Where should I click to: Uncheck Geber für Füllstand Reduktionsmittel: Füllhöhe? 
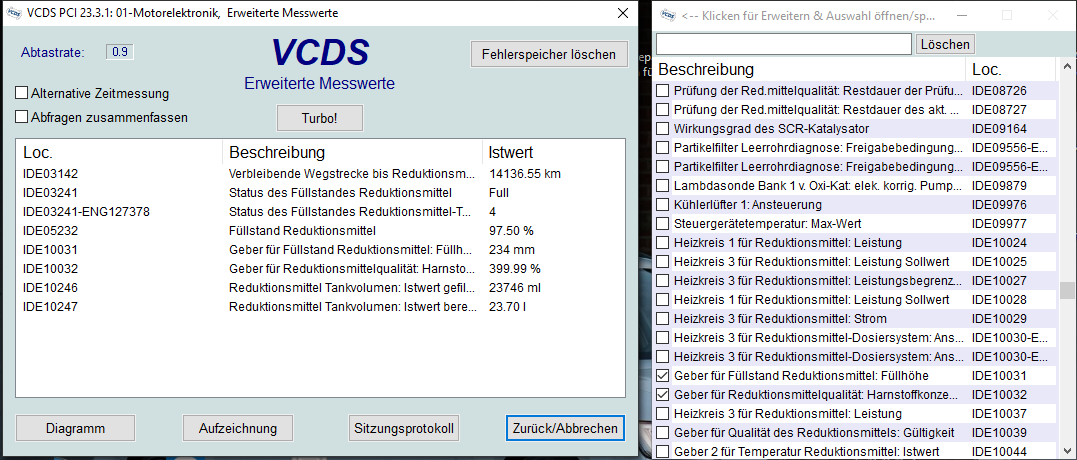pyautogui.click(x=662, y=376)
